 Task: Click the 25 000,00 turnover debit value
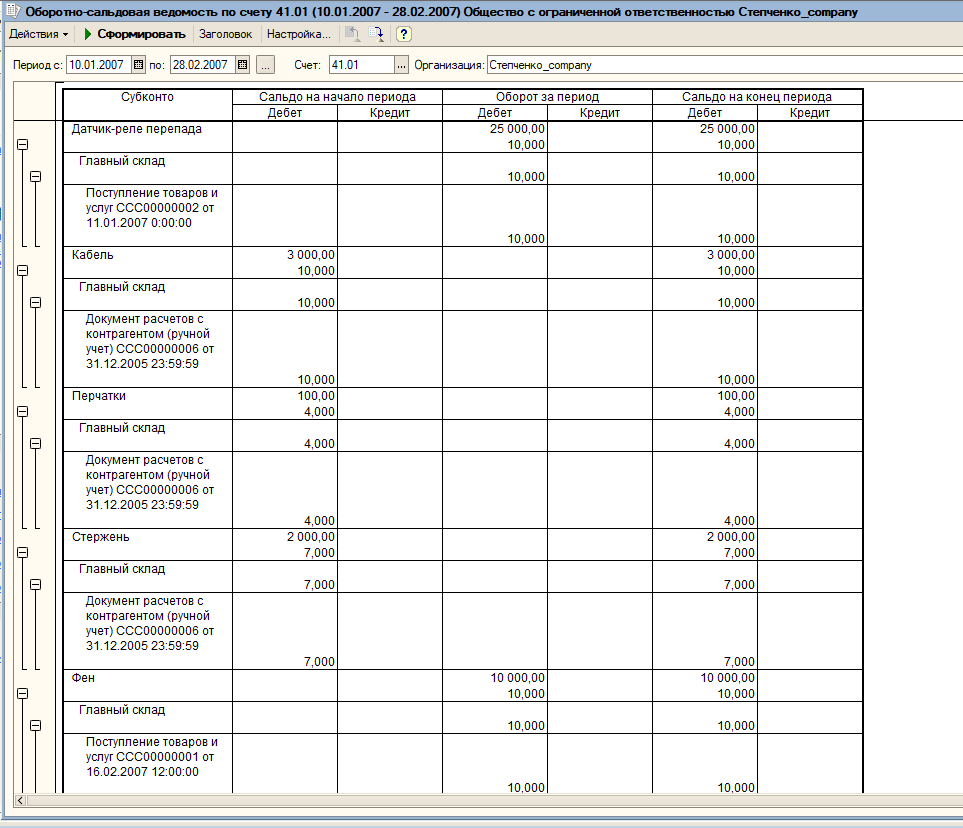tap(517, 129)
